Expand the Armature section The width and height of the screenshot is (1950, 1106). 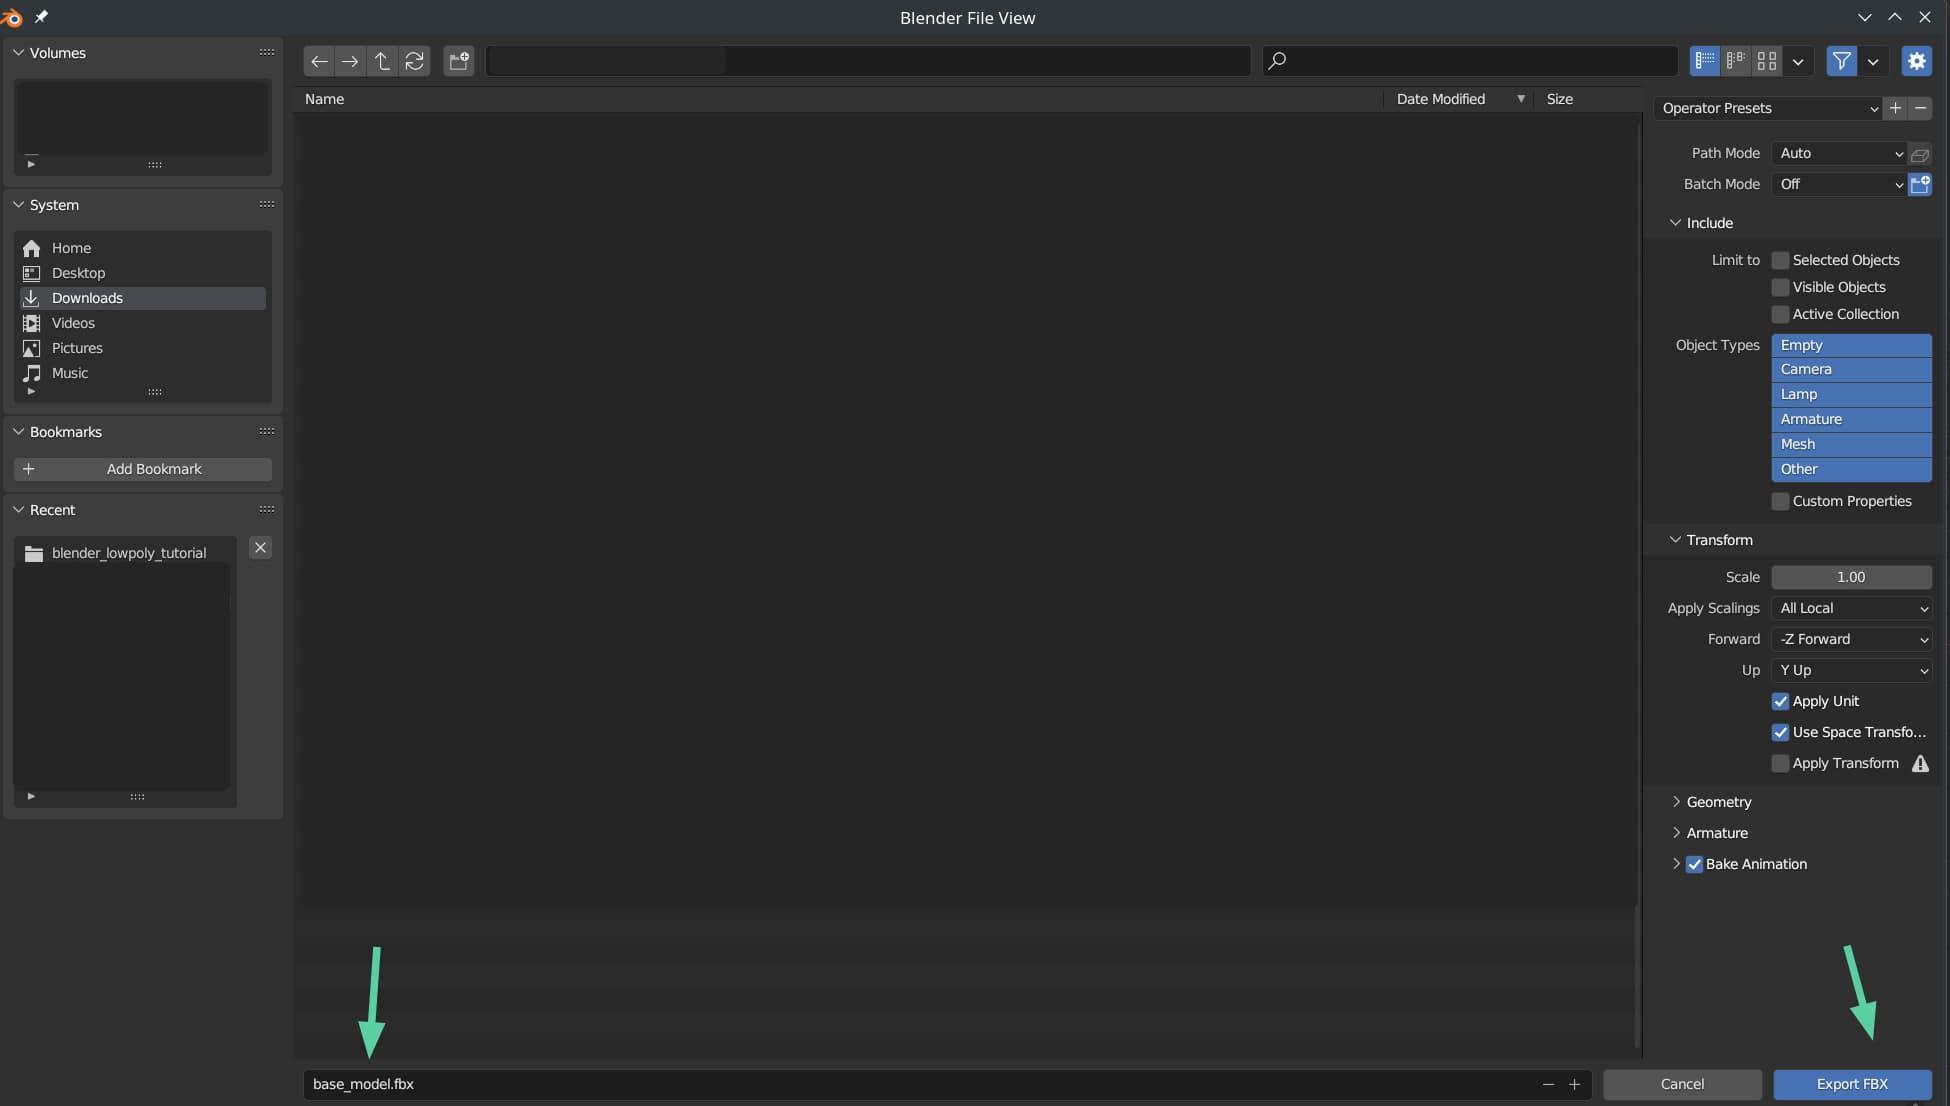click(1676, 833)
